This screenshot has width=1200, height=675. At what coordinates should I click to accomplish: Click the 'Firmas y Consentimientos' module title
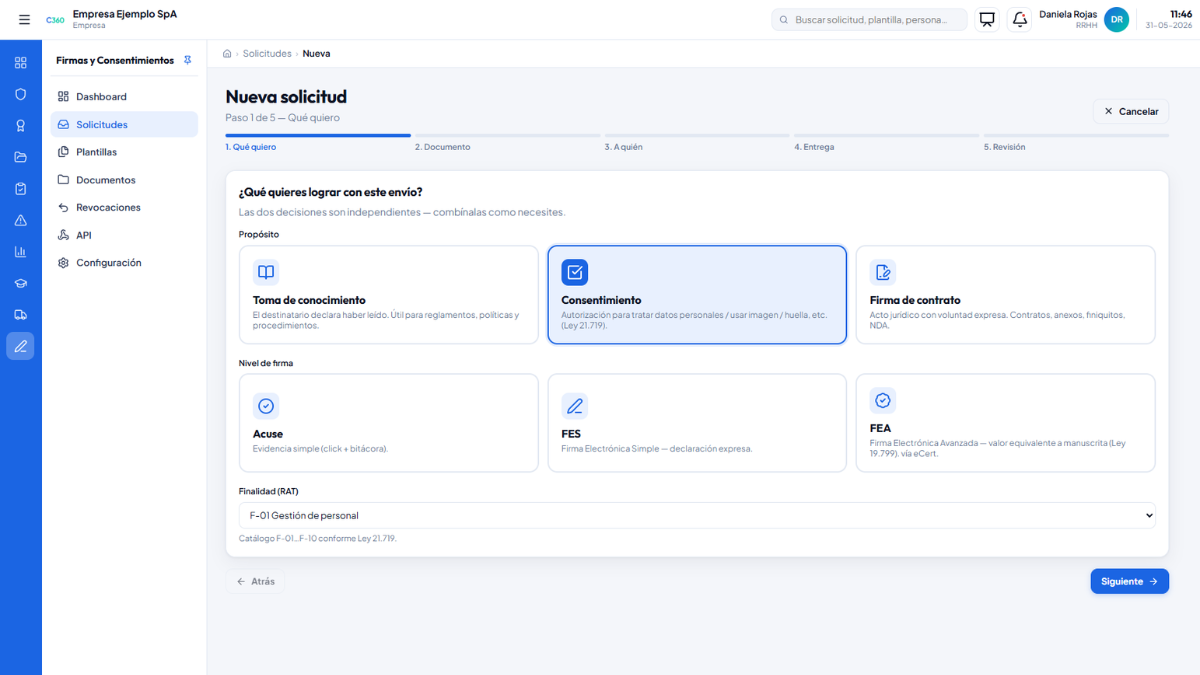point(115,60)
